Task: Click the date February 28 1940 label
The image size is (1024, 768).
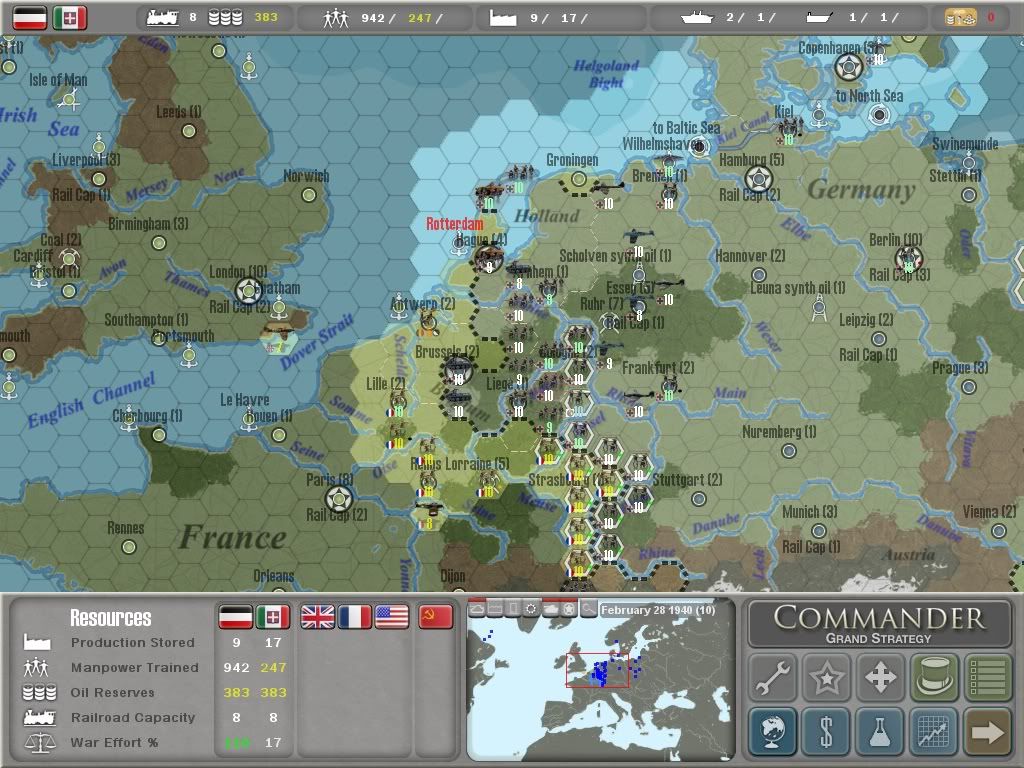Action: [x=658, y=610]
